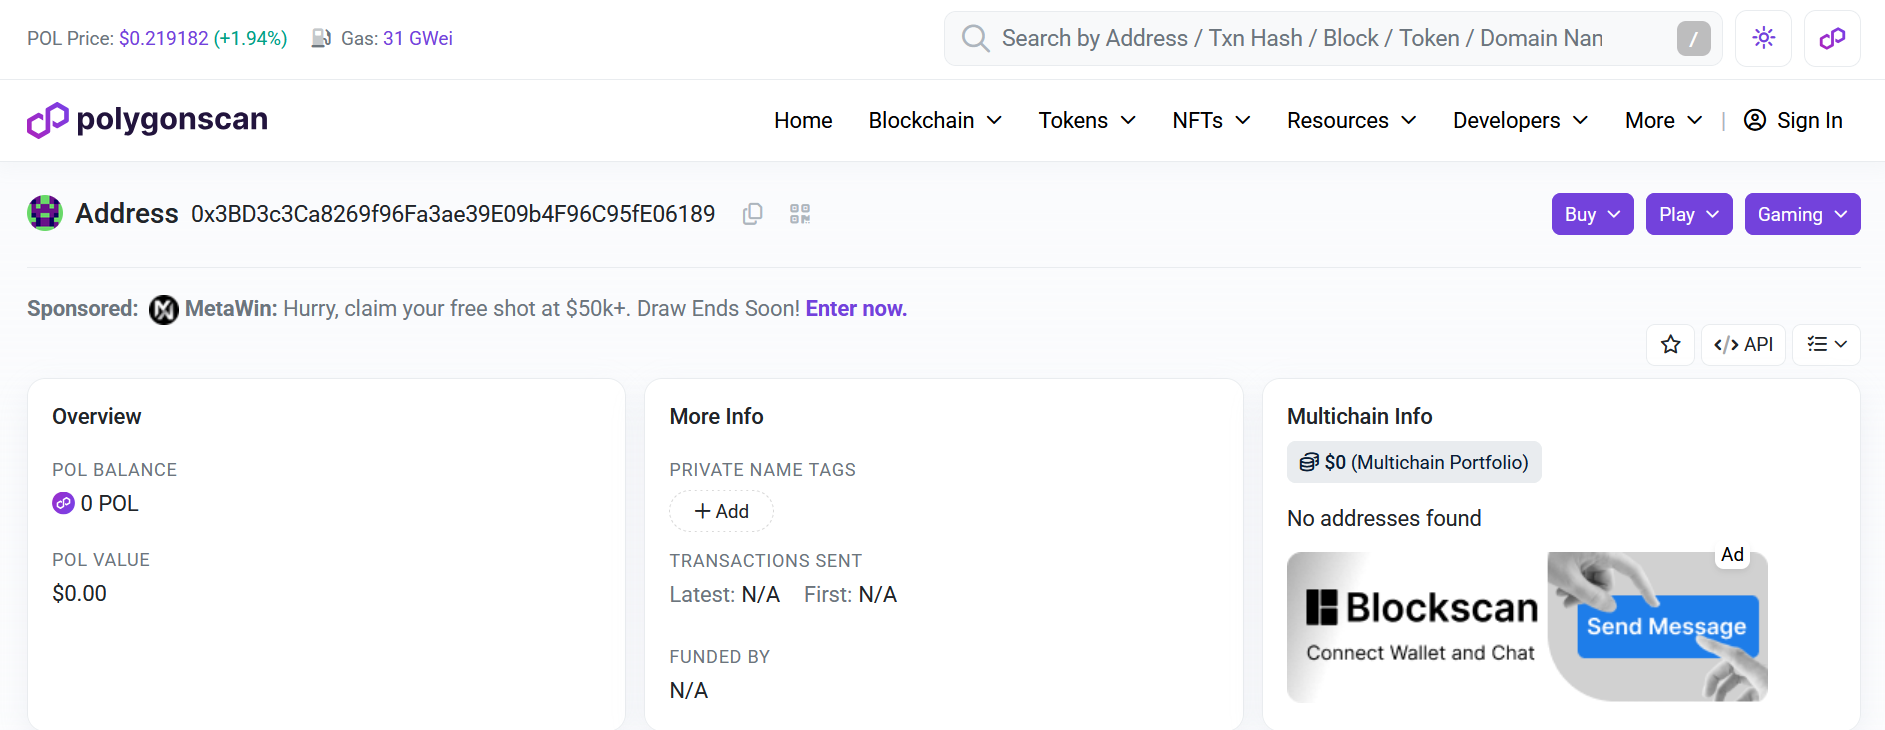
Task: Click the Blockscan ad banner
Action: [1527, 627]
